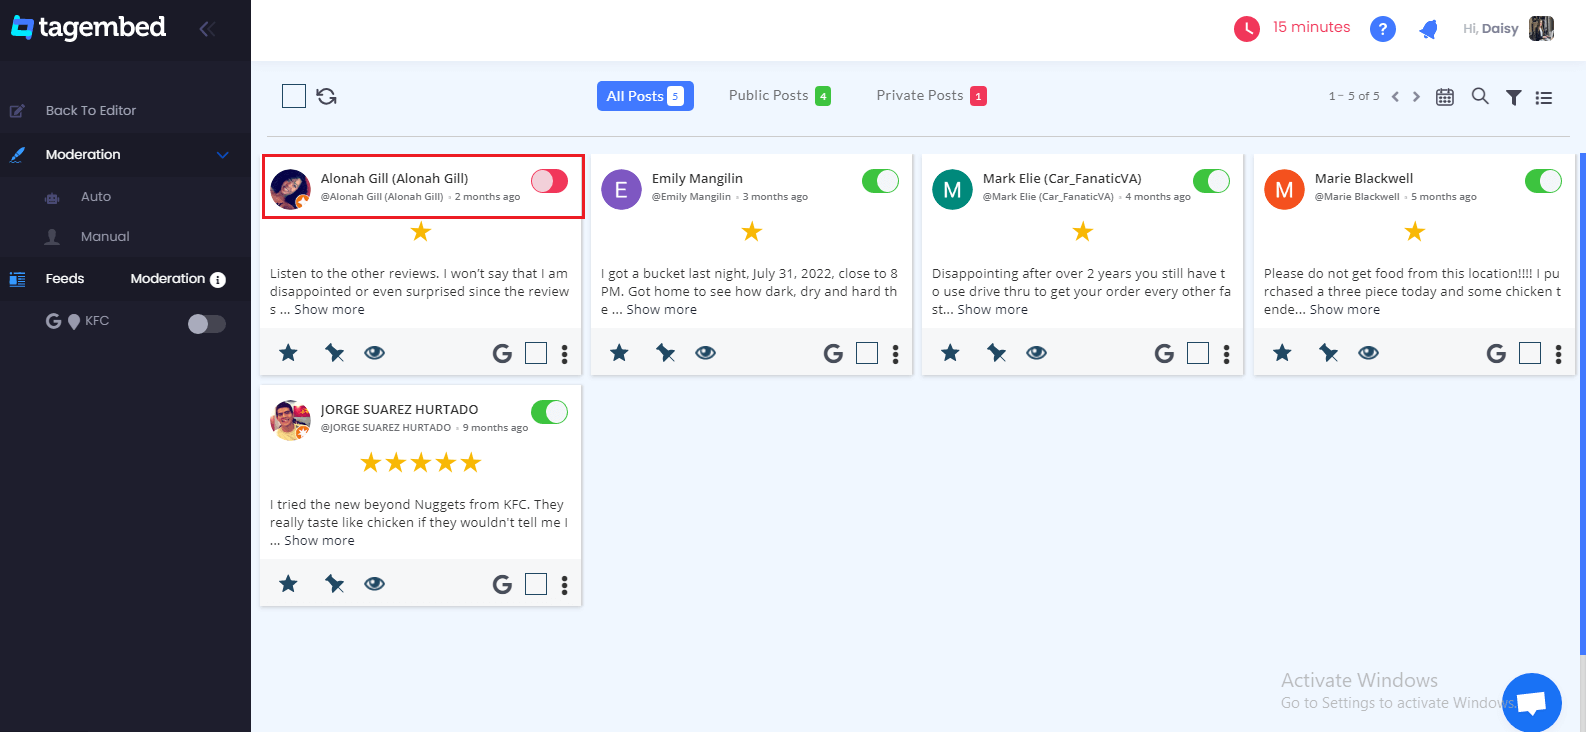Click the refresh posts icon
Screen dimensions: 1586x732
click(x=327, y=96)
